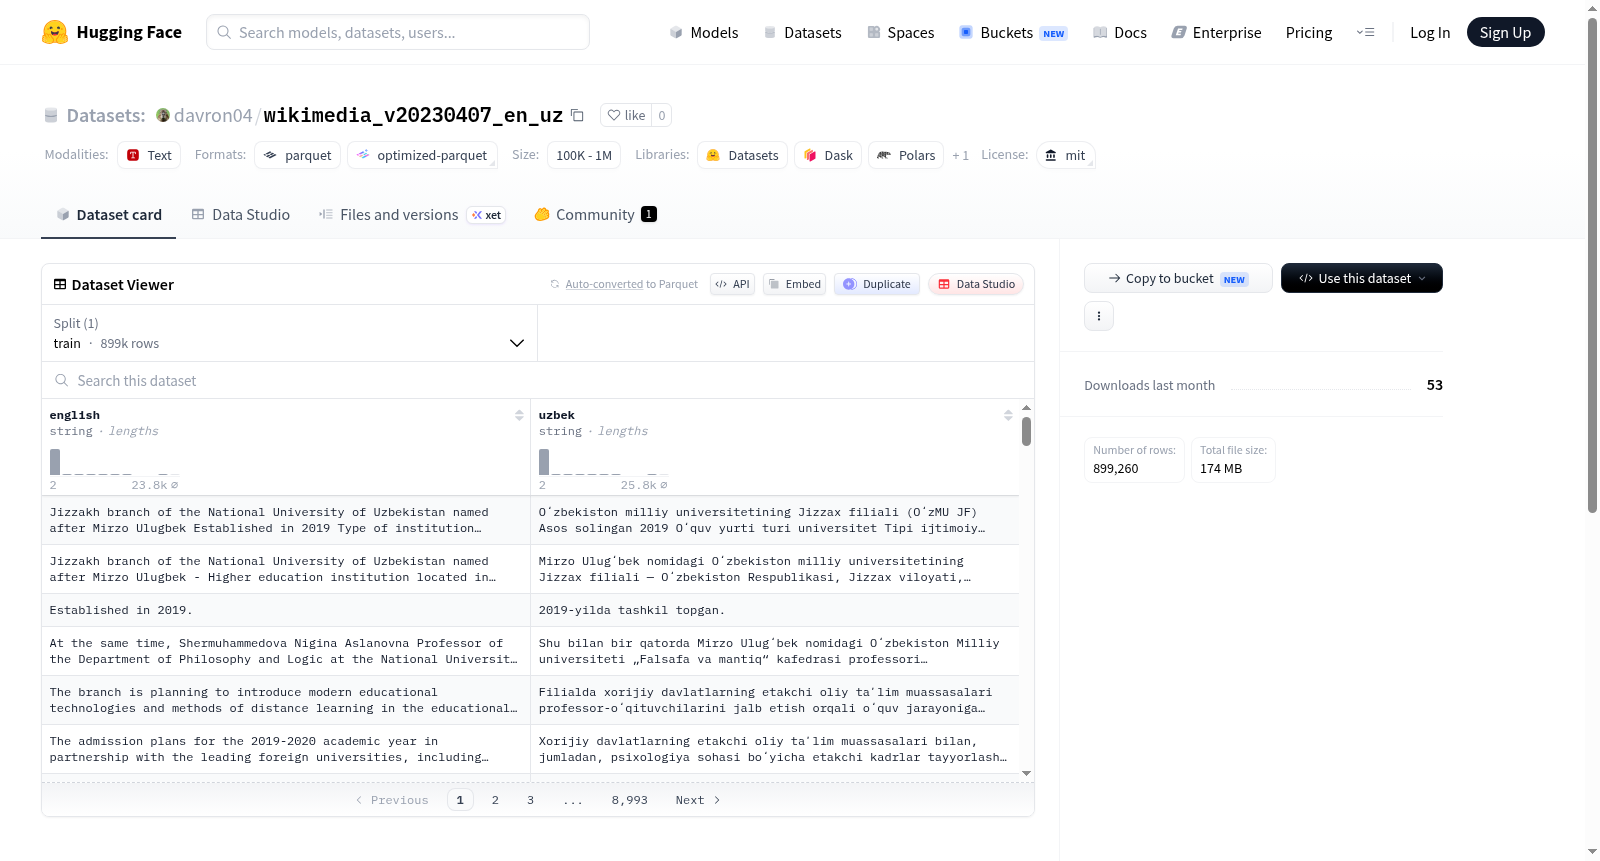This screenshot has width=1600, height=861.
Task: Click Next page in pagination
Action: pos(697,800)
